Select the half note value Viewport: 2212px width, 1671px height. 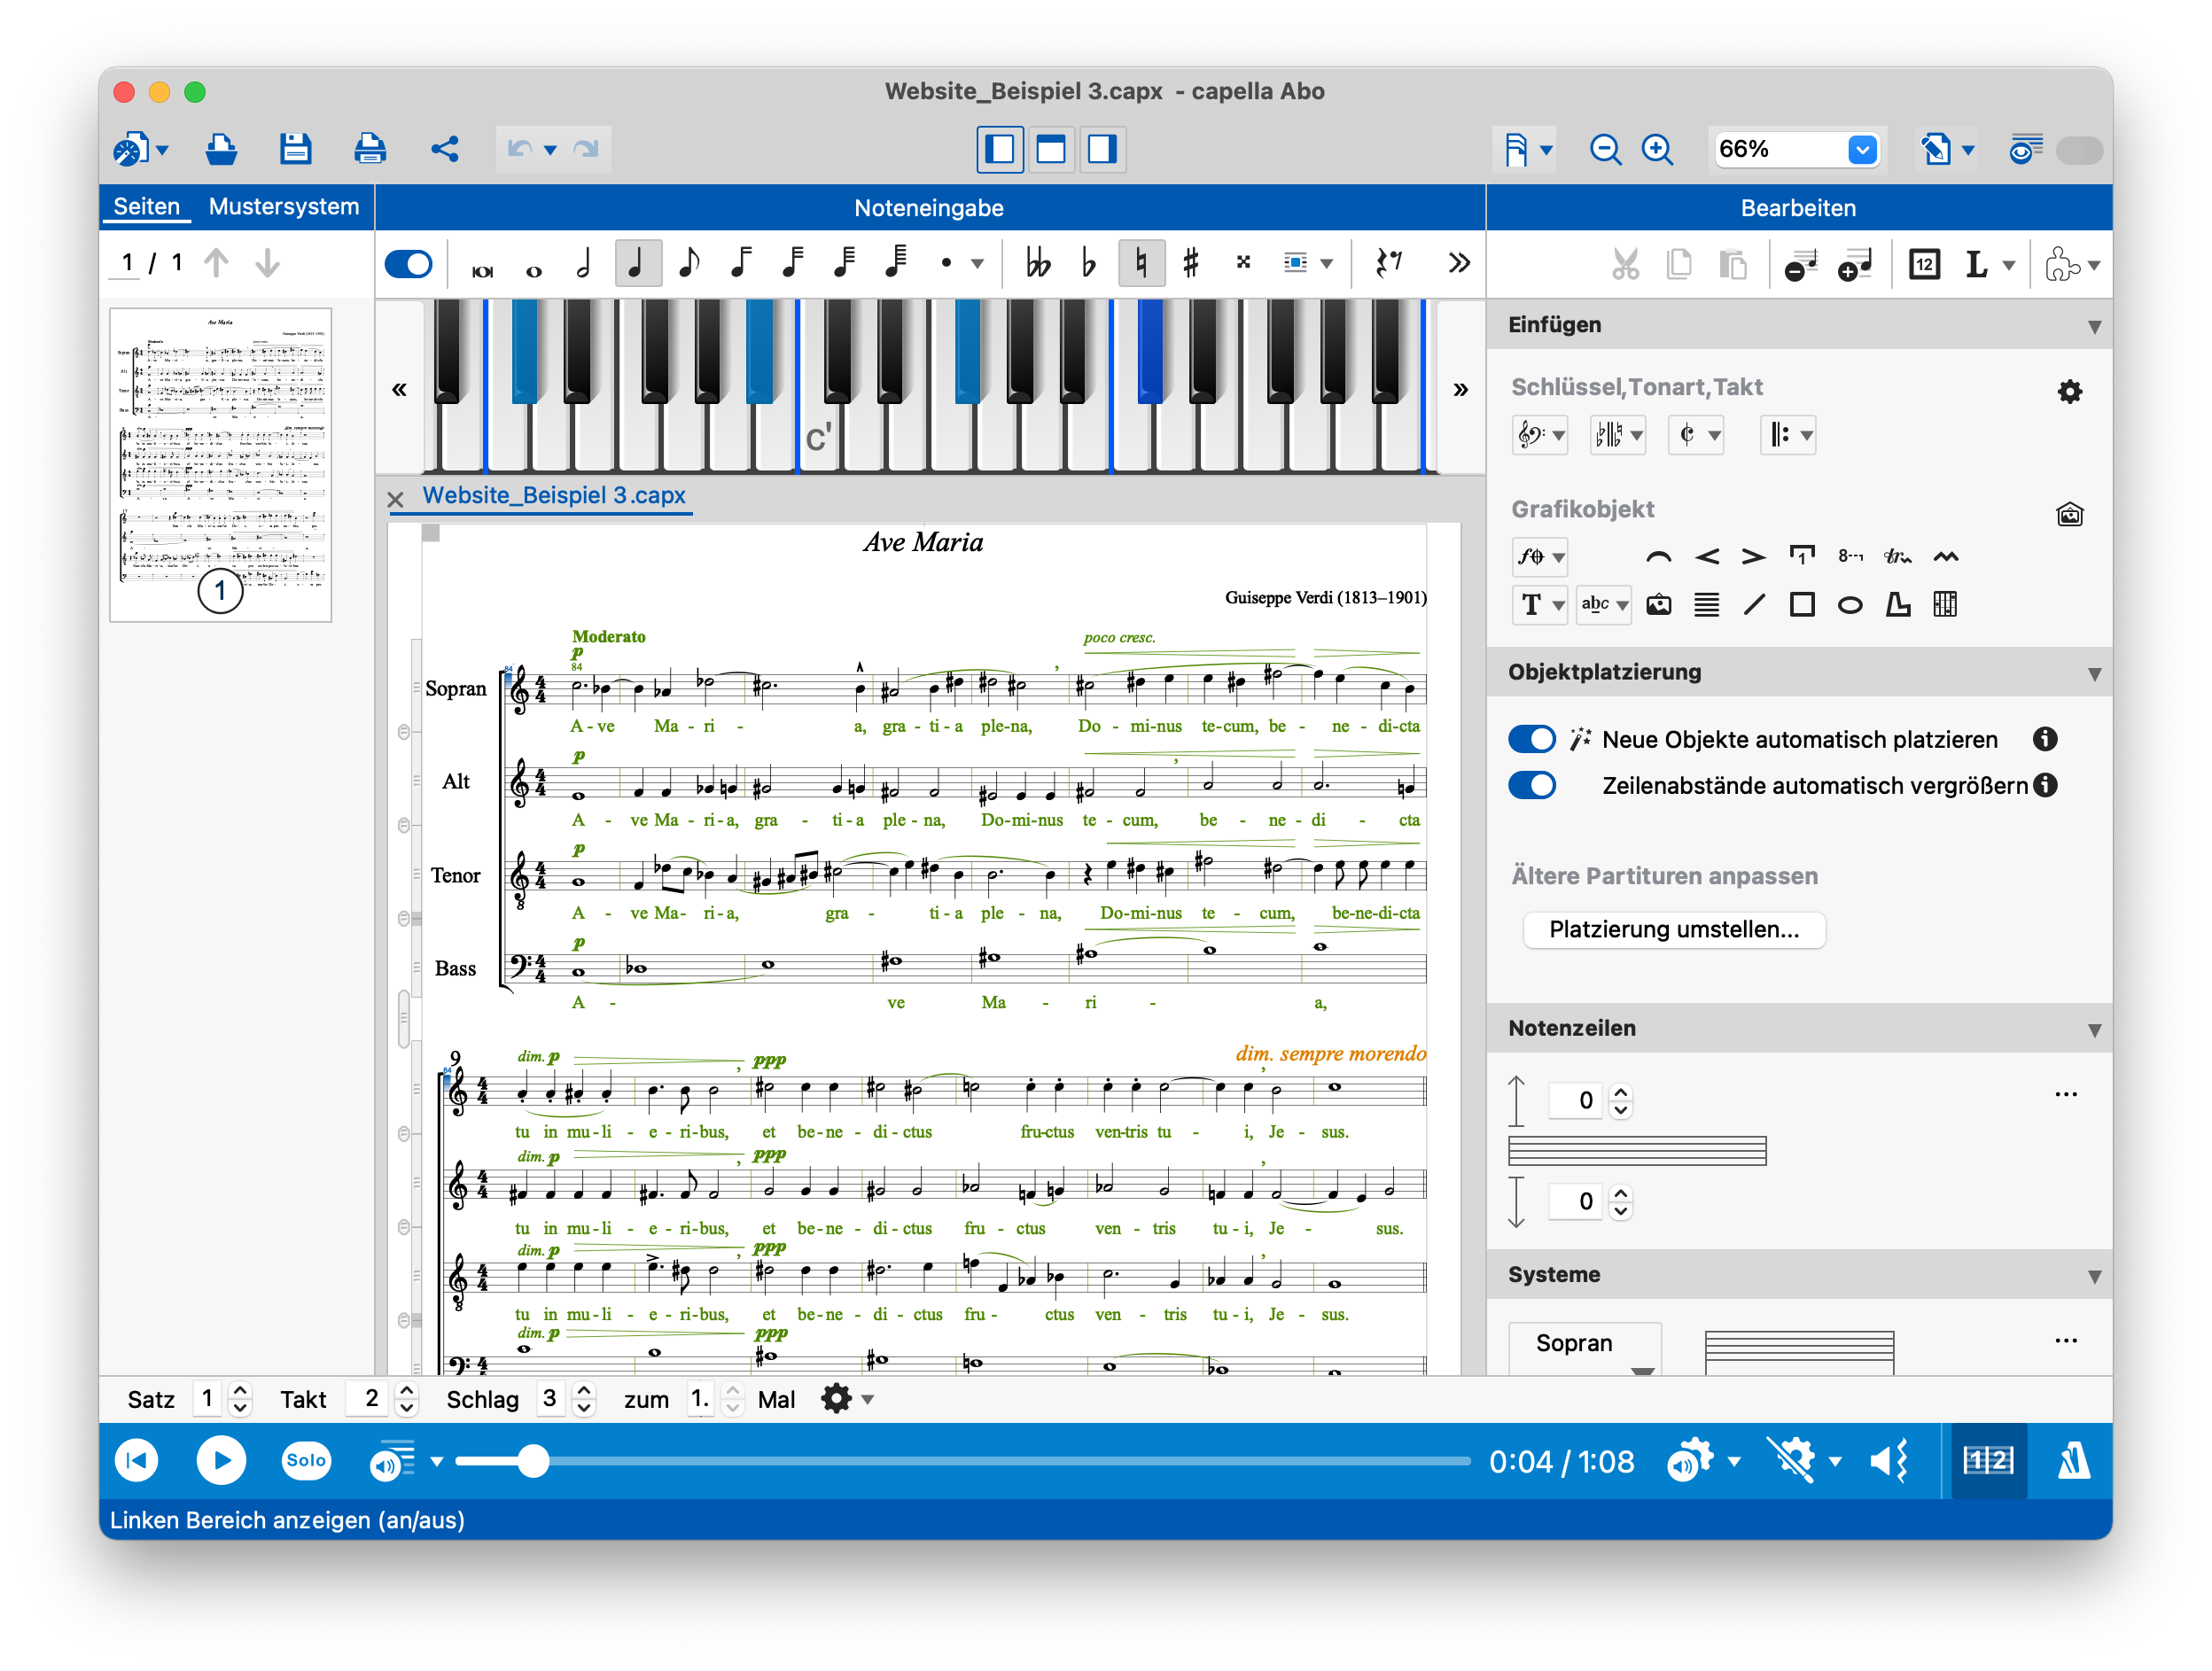pos(584,263)
